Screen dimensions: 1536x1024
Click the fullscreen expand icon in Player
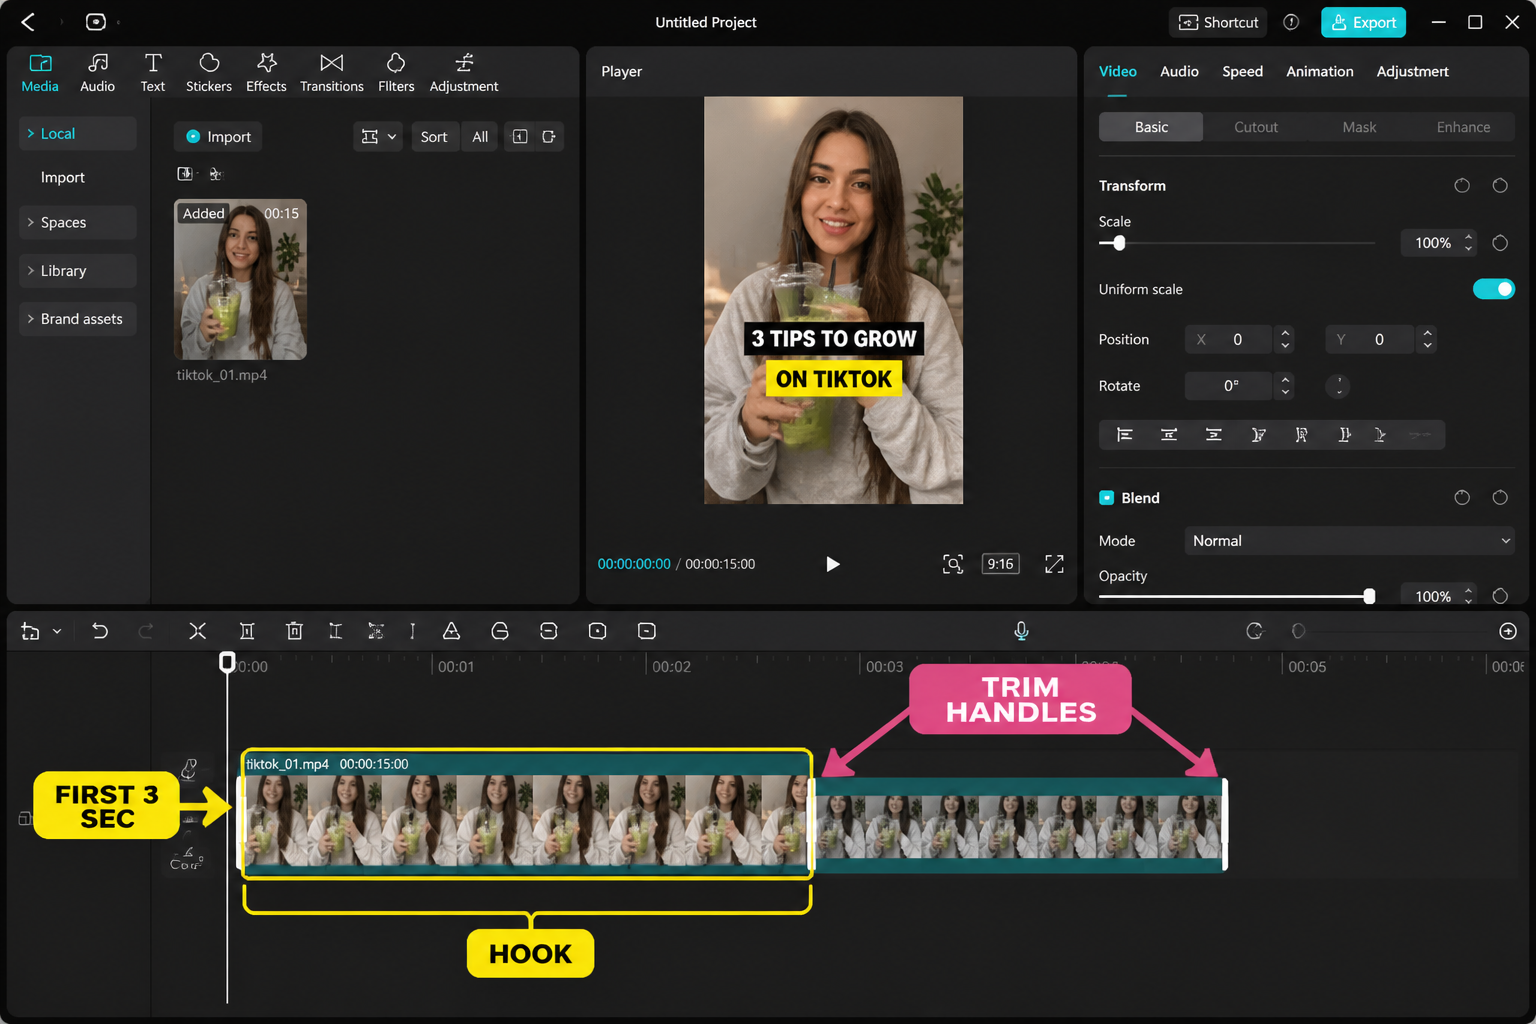1054,564
